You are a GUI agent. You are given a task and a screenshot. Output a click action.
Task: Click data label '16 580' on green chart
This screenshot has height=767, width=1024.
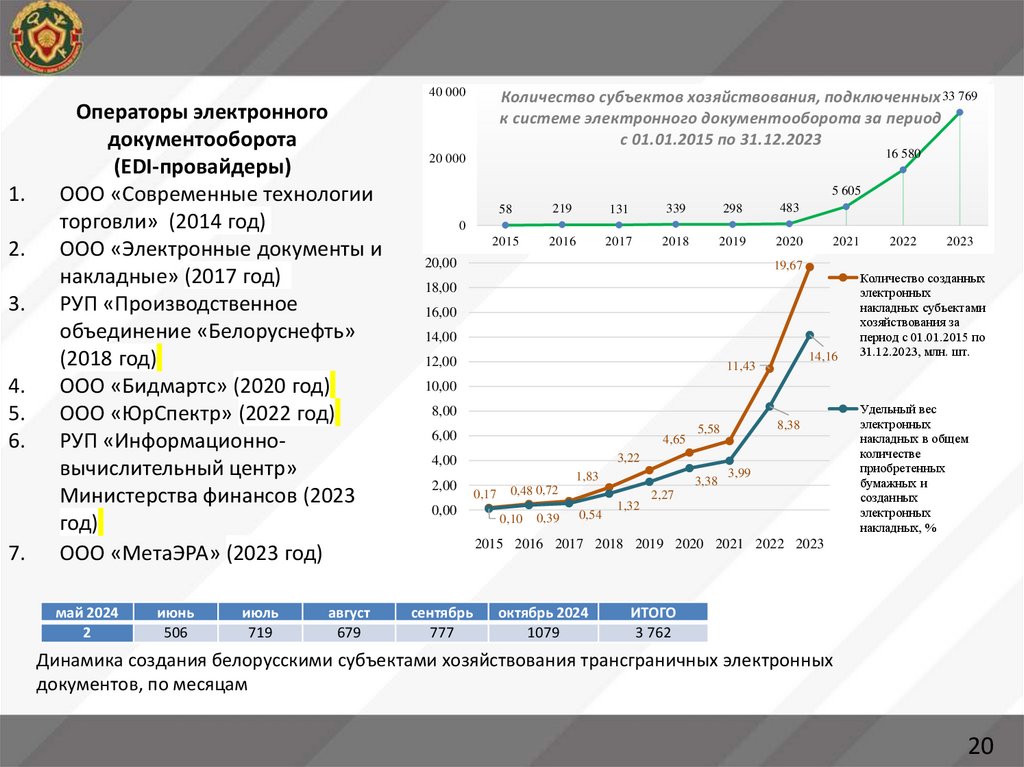click(903, 154)
